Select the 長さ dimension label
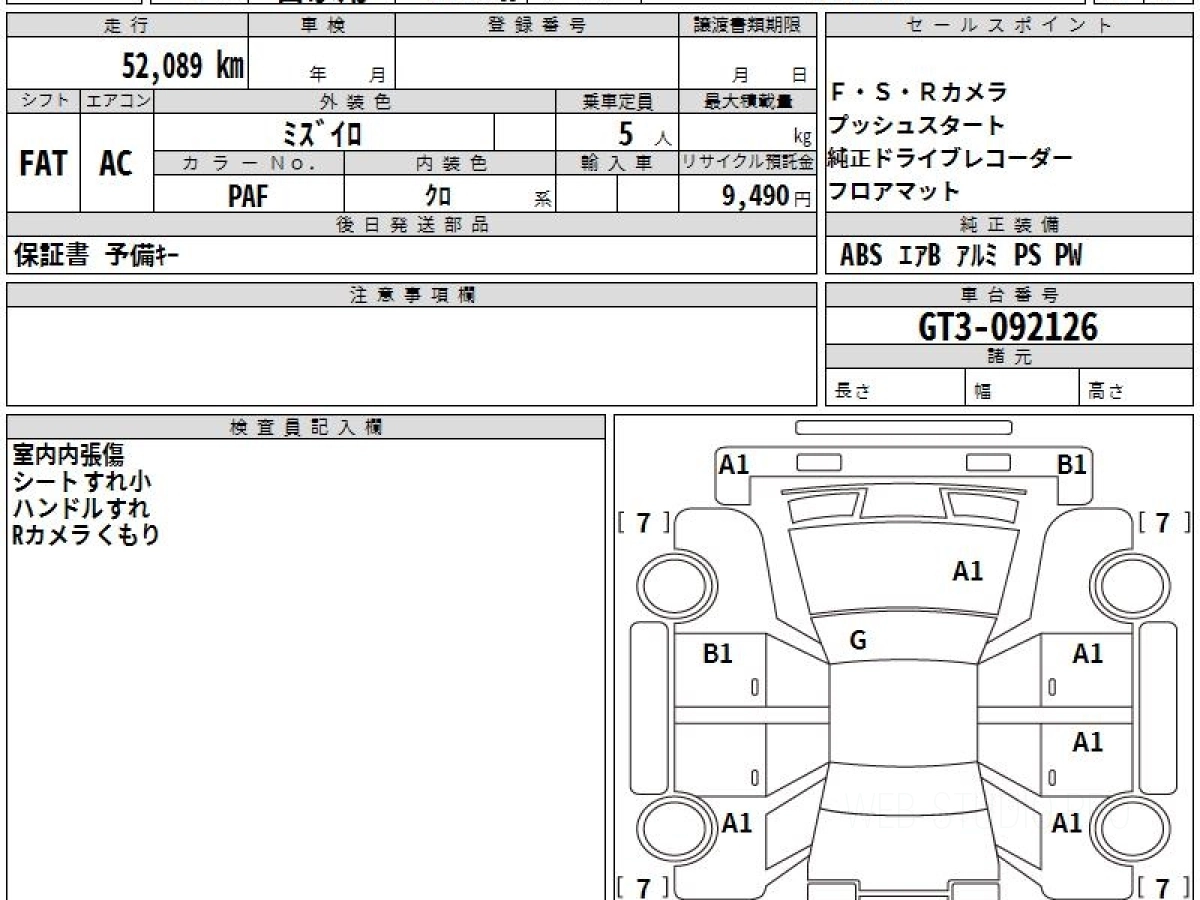 pos(854,392)
